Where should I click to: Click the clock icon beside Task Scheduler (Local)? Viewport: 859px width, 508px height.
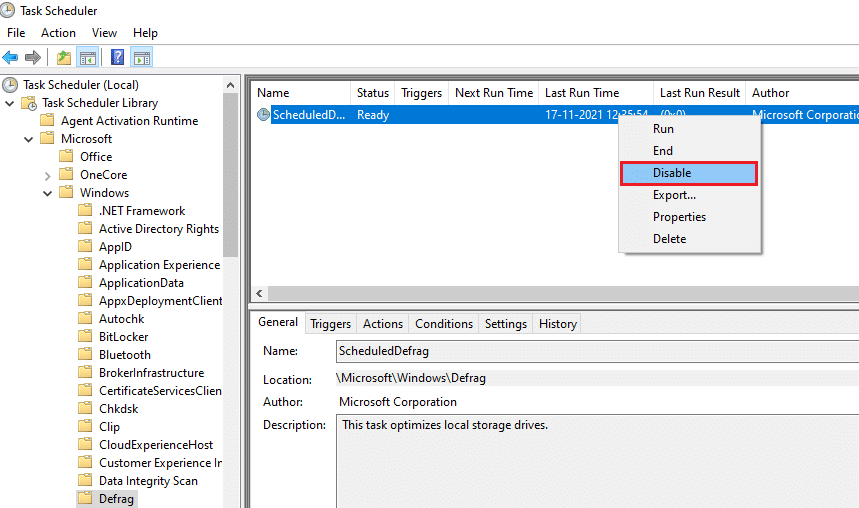10,85
